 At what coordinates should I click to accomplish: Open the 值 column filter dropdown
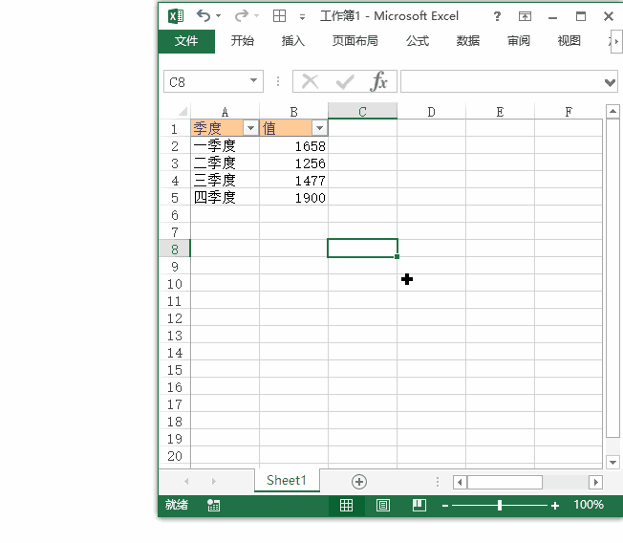pyautogui.click(x=319, y=129)
